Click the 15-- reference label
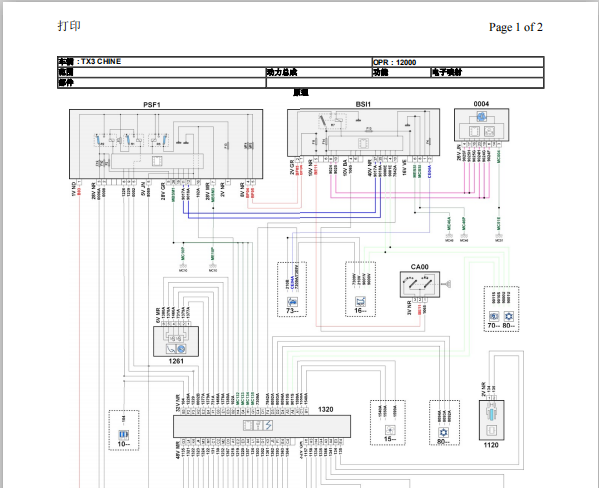This screenshot has height=488, width=599. pyautogui.click(x=390, y=439)
